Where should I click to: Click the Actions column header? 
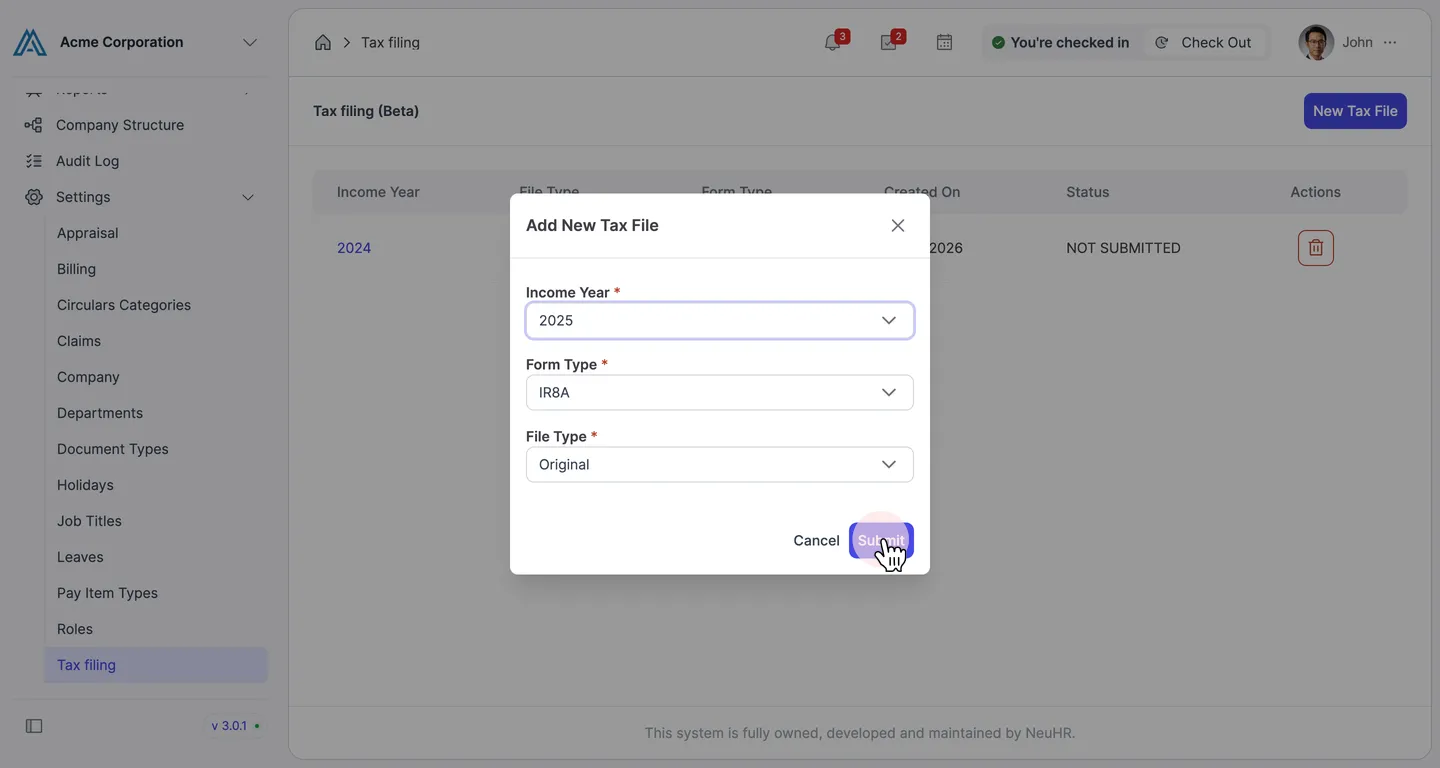coord(1315,192)
